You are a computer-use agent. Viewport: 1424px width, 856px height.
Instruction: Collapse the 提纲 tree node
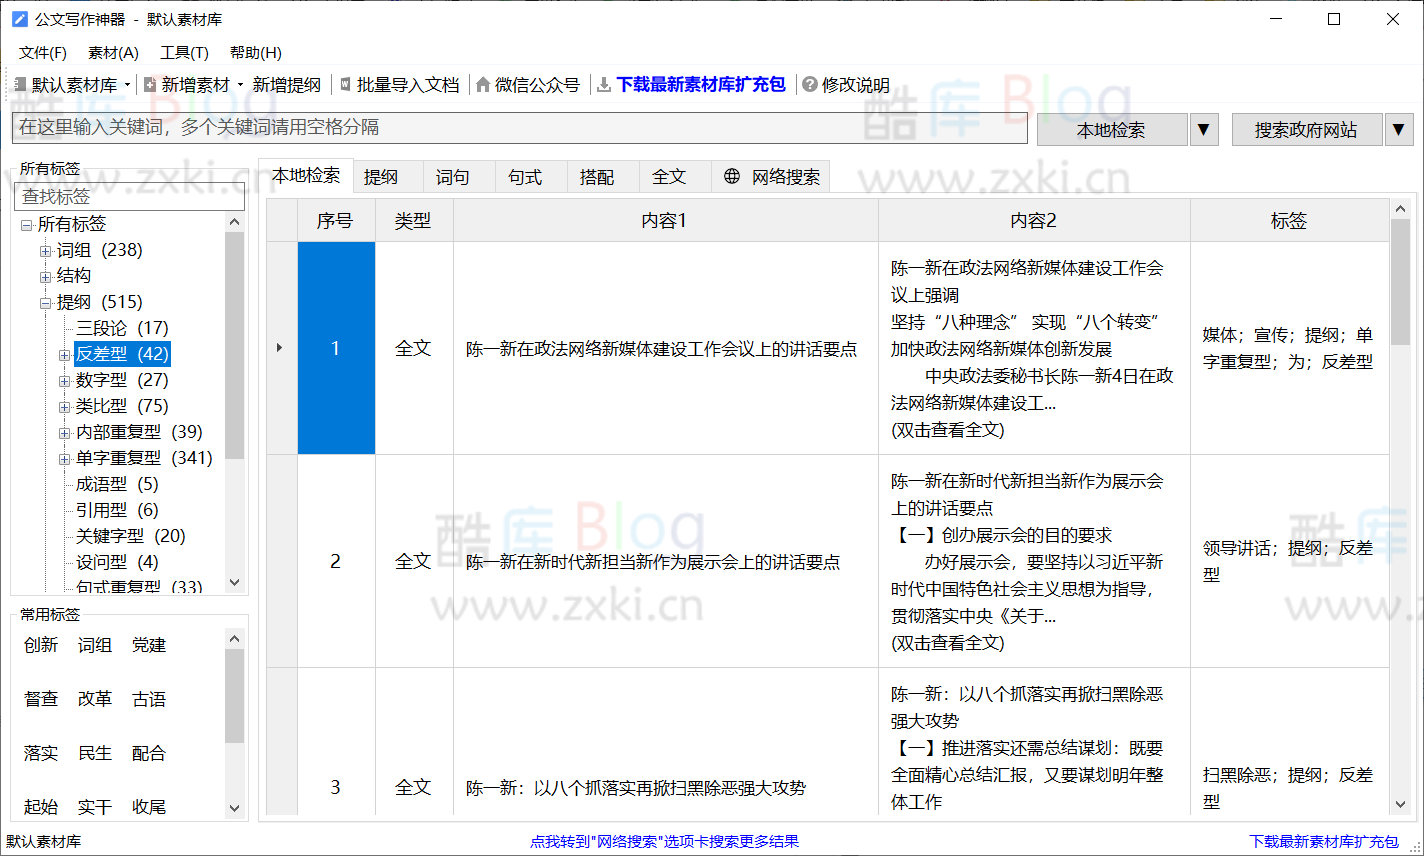[x=46, y=301]
